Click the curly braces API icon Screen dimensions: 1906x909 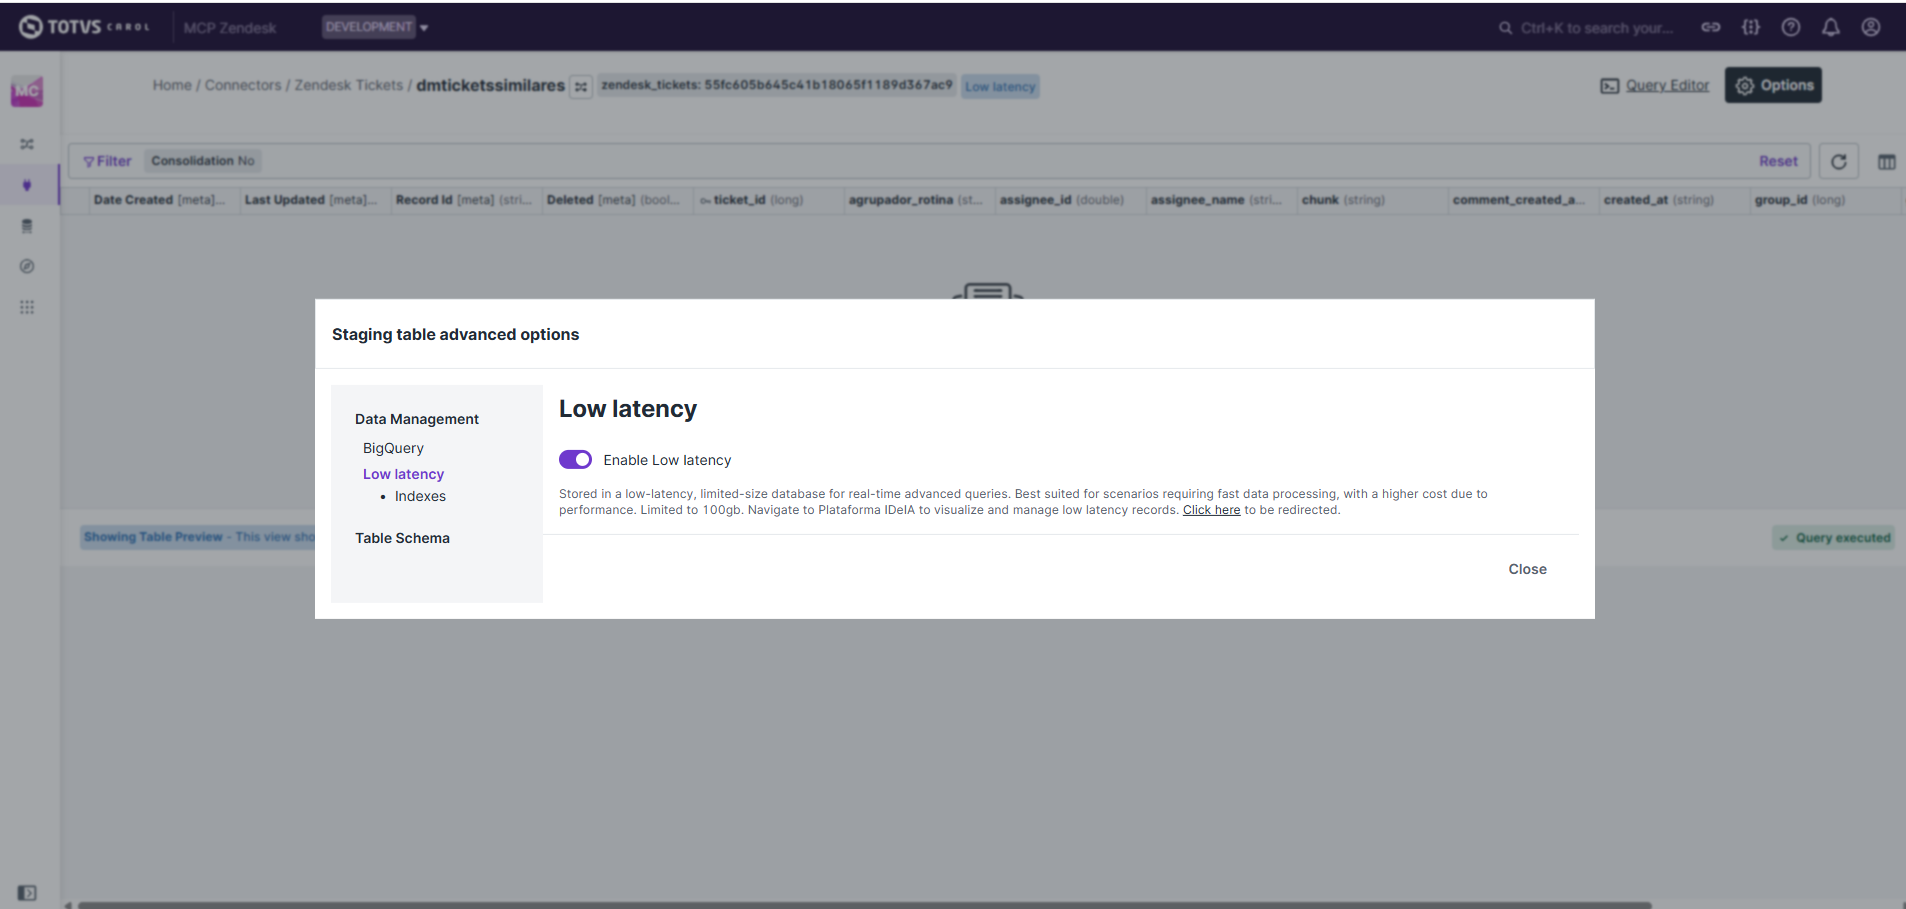(1750, 28)
